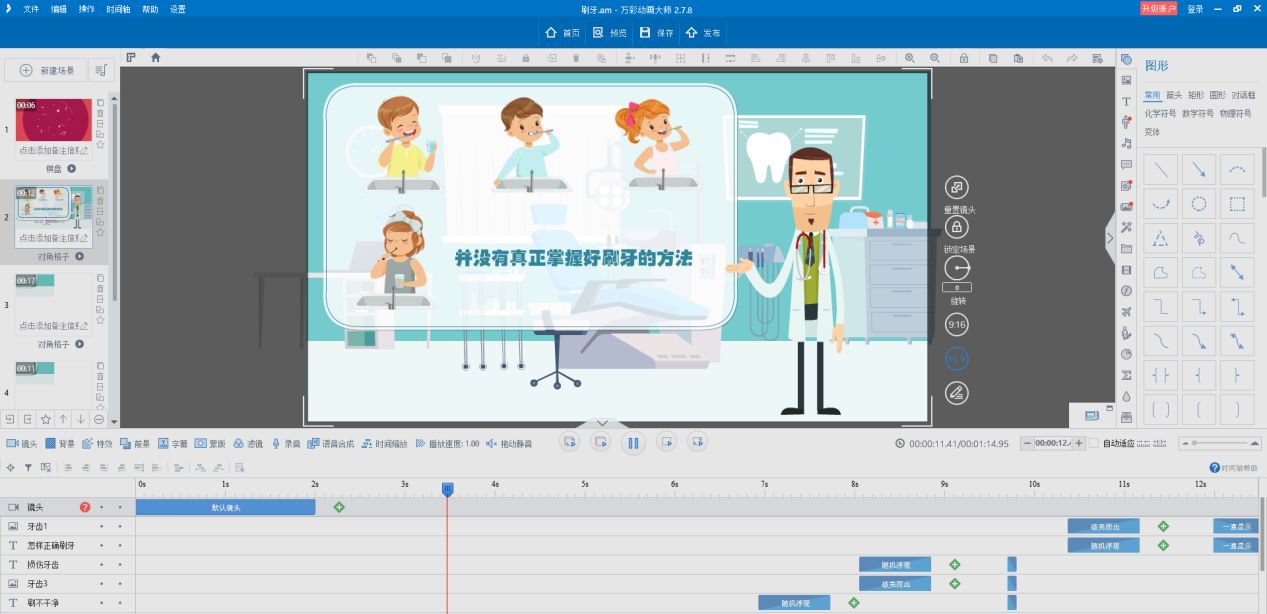Click the reset camera icon

[x=957, y=187]
